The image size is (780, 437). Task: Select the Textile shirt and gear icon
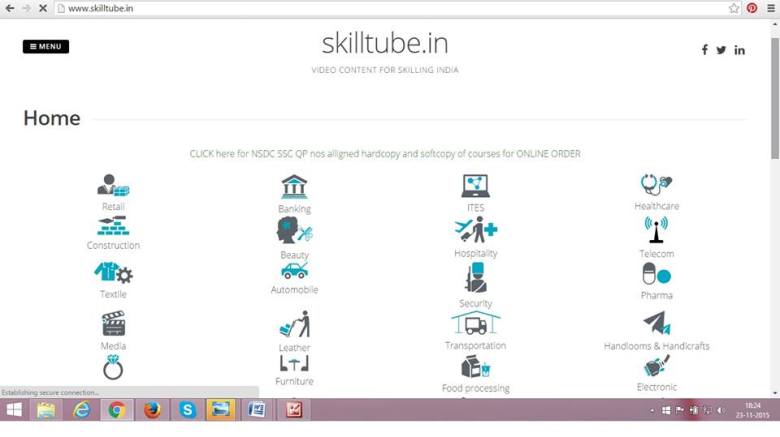tap(113, 273)
